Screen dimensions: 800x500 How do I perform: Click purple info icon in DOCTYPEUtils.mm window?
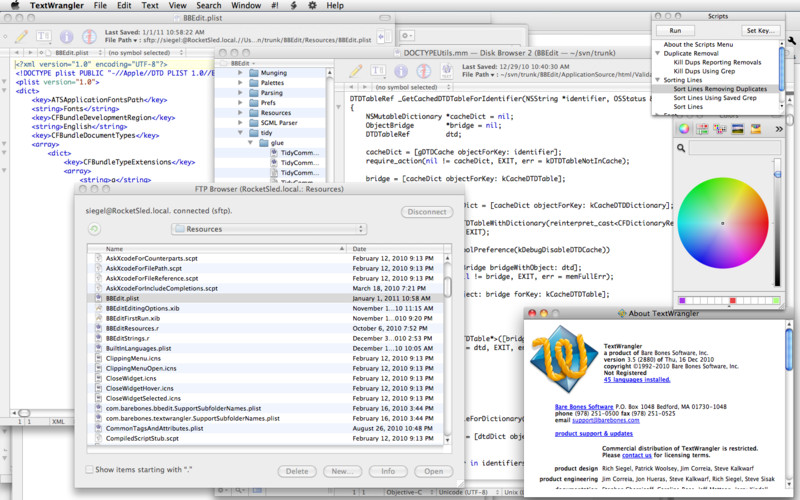(401, 71)
